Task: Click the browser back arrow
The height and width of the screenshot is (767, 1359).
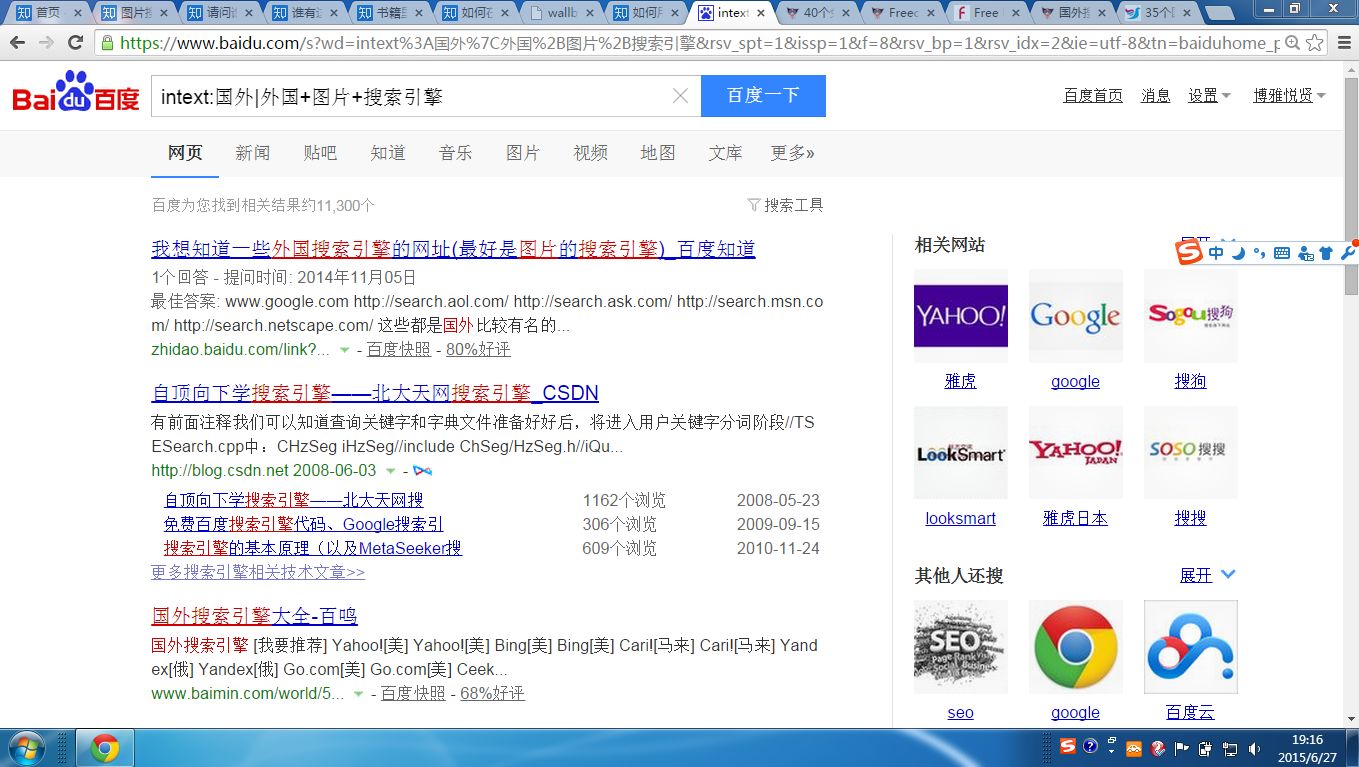Action: [18, 43]
